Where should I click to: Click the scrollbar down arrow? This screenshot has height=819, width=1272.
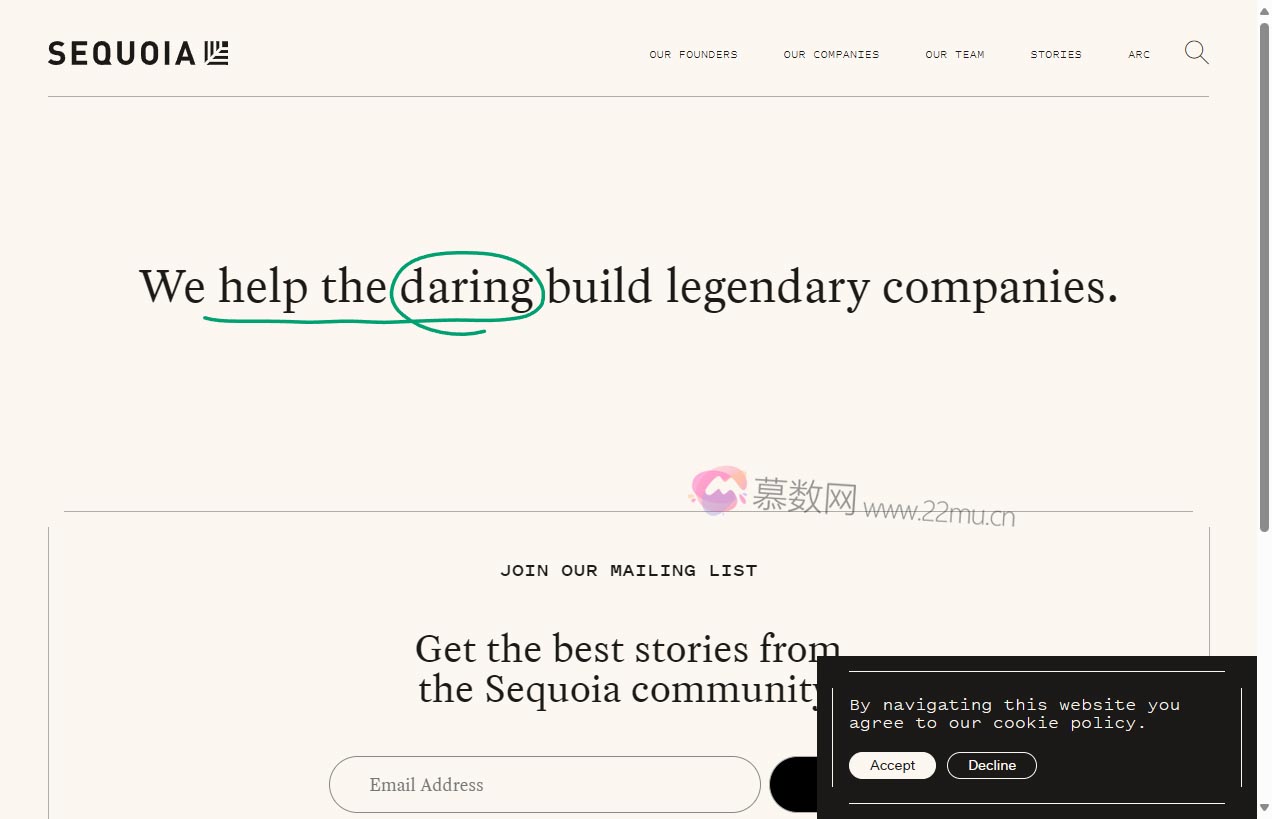tap(1264, 808)
